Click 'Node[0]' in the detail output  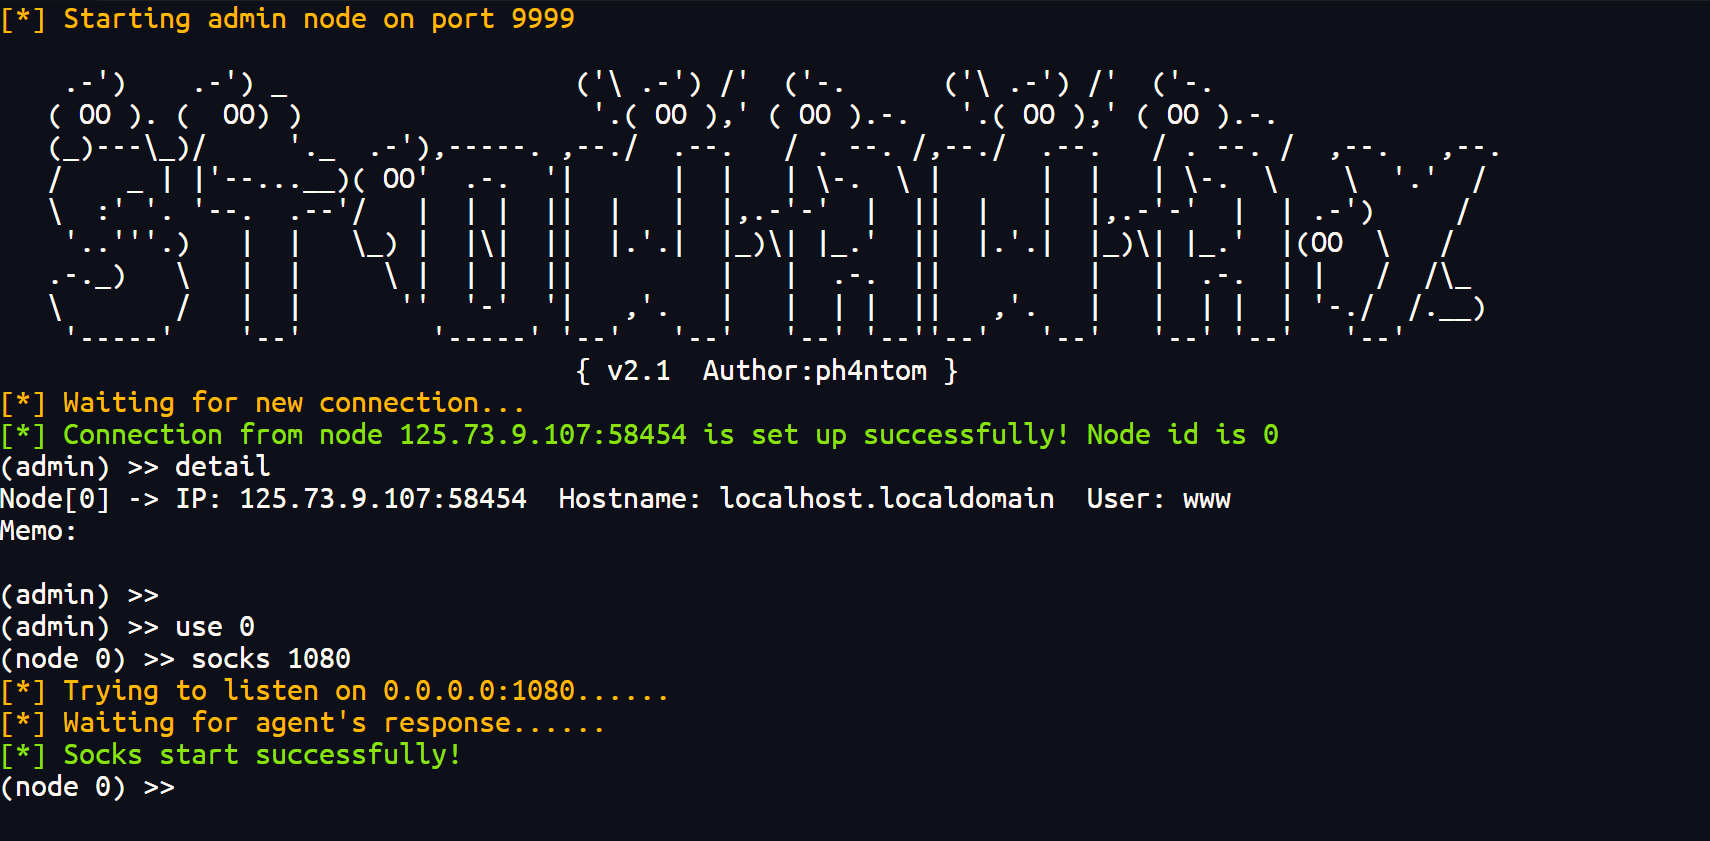click(55, 499)
